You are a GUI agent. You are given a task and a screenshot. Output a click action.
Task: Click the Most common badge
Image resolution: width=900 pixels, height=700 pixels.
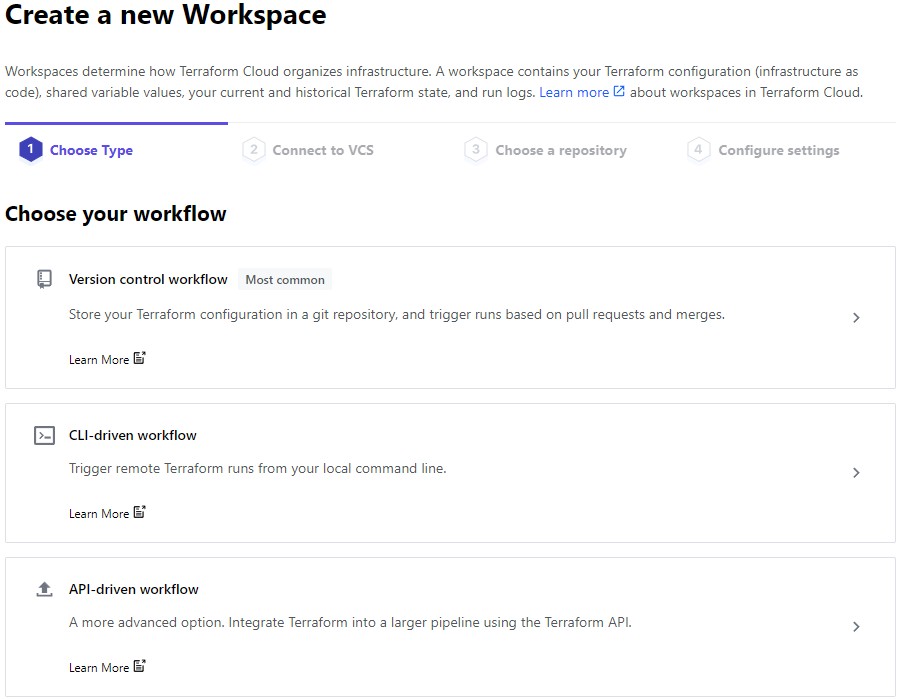tap(285, 279)
